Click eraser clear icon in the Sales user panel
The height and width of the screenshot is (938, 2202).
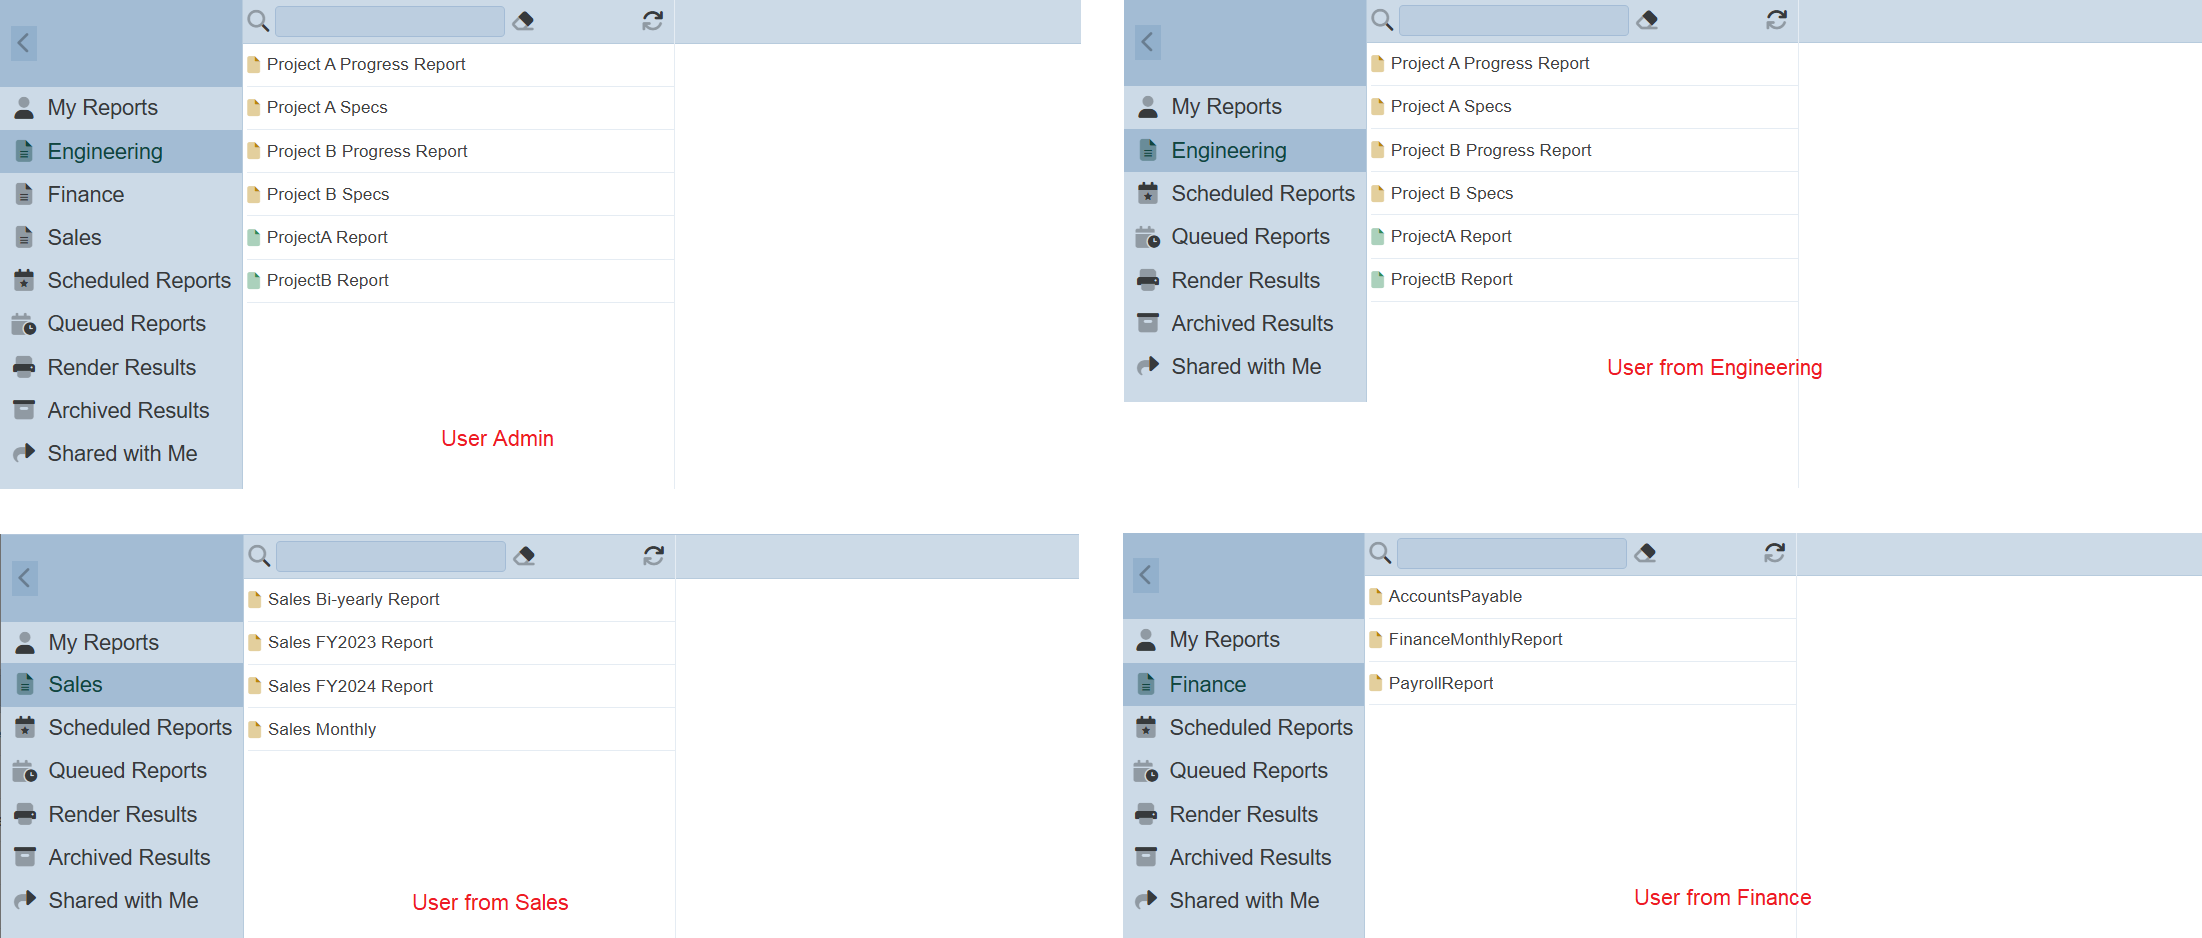coord(524,556)
